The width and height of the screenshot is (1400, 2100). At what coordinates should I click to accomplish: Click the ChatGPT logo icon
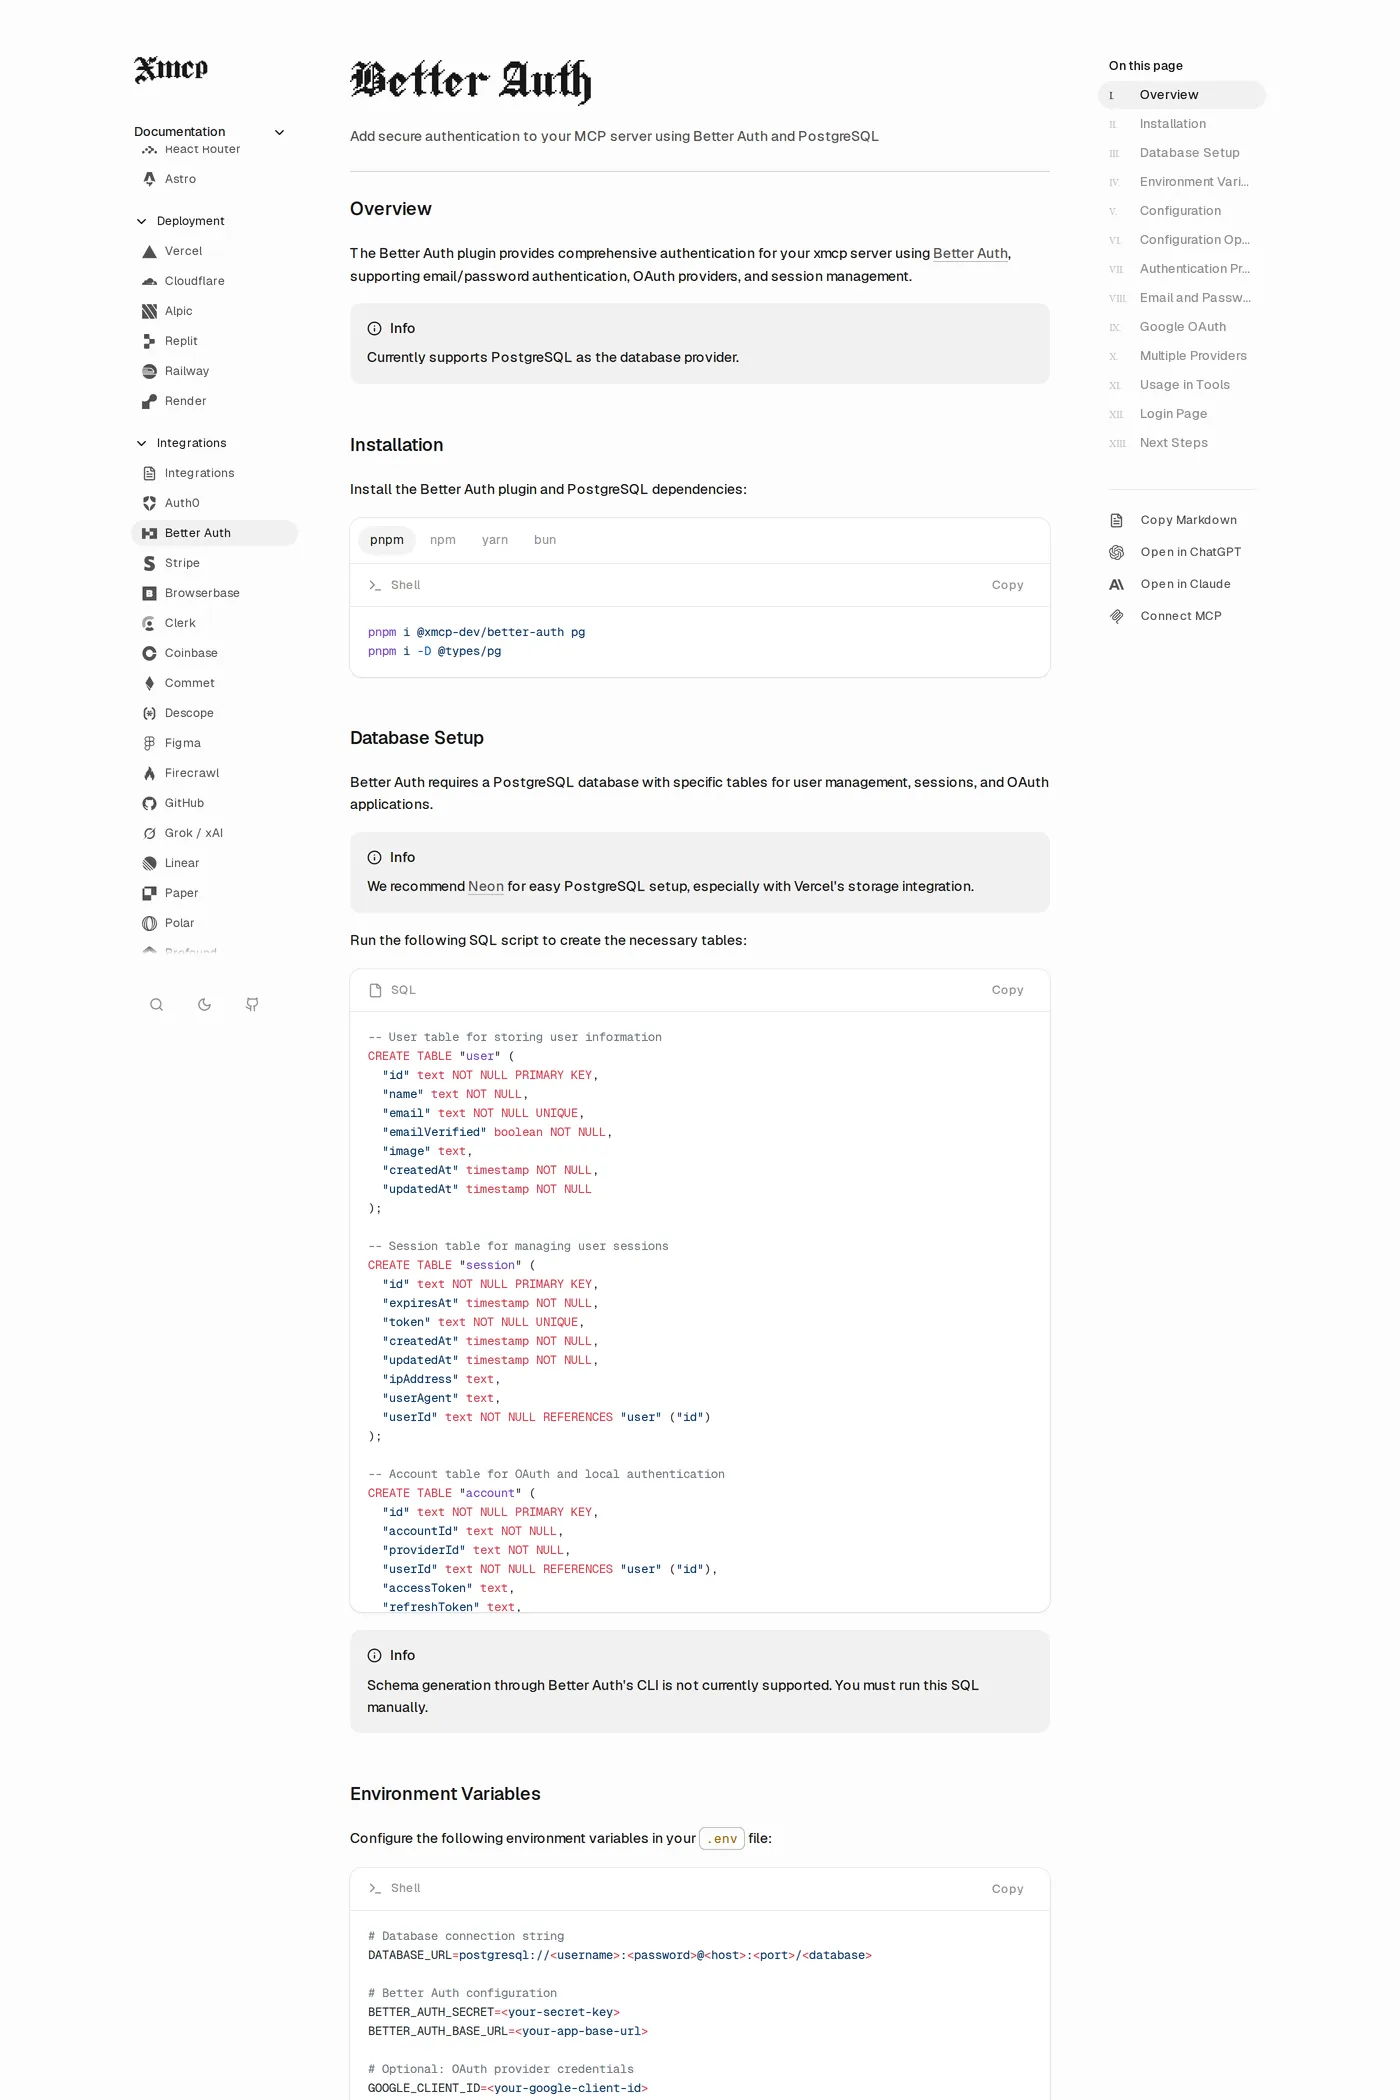[1117, 552]
